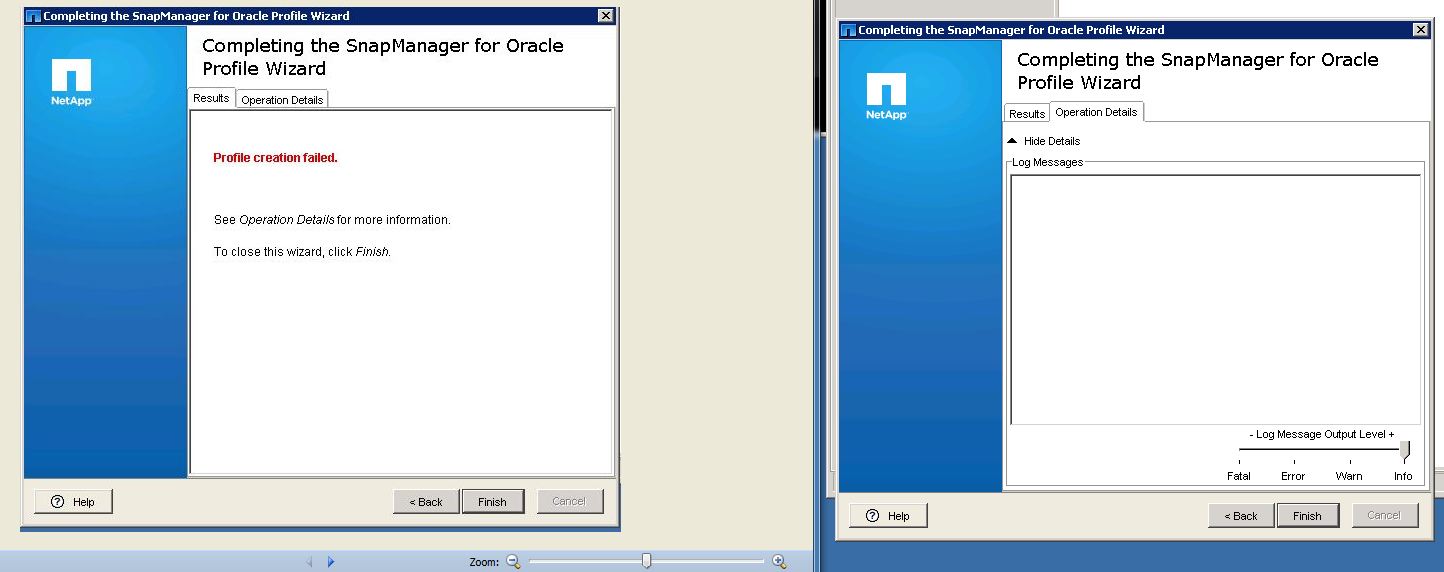Click the grey previous arrow at bottom
The image size is (1444, 572).
click(309, 562)
